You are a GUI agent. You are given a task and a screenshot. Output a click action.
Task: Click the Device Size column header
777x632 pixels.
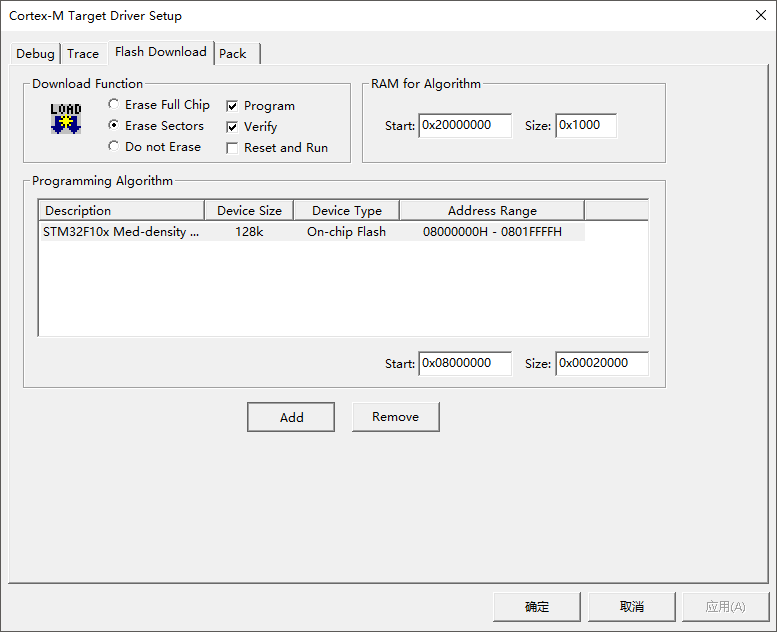249,210
